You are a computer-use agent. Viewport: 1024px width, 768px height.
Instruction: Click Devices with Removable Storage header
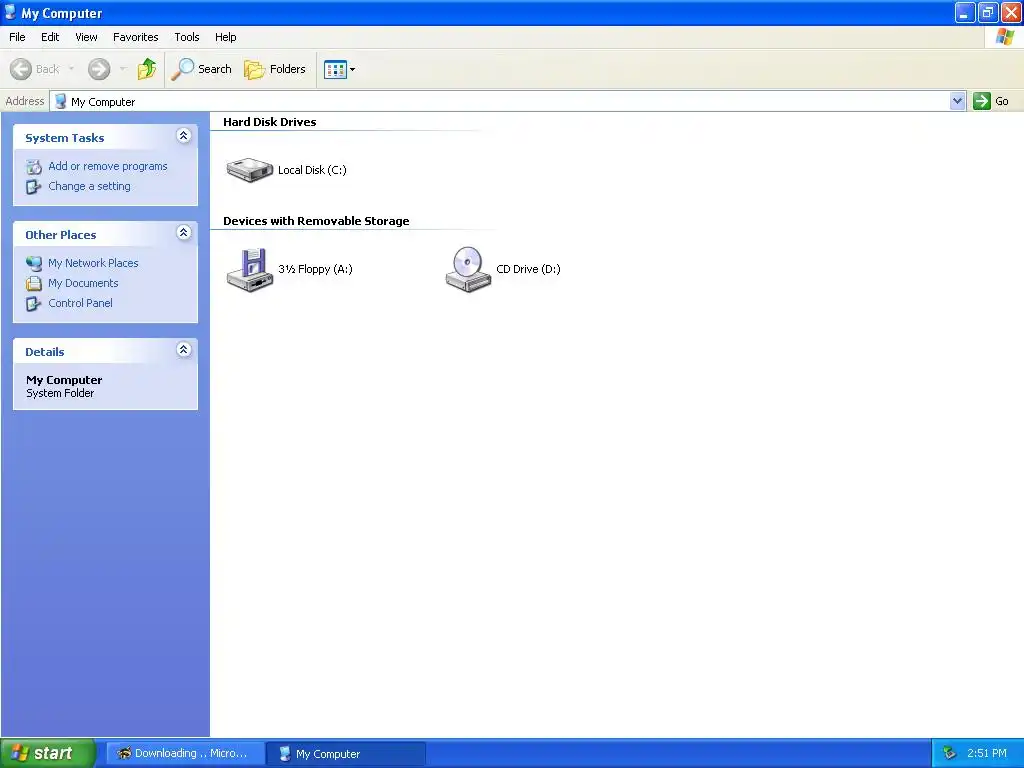316,221
